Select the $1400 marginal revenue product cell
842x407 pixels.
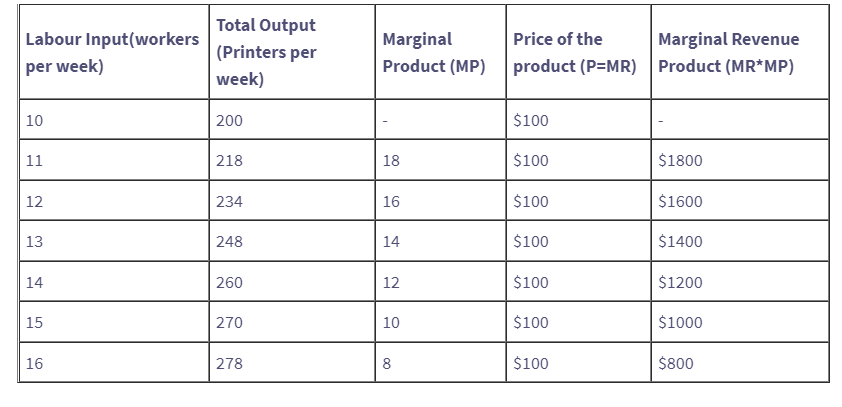click(681, 242)
